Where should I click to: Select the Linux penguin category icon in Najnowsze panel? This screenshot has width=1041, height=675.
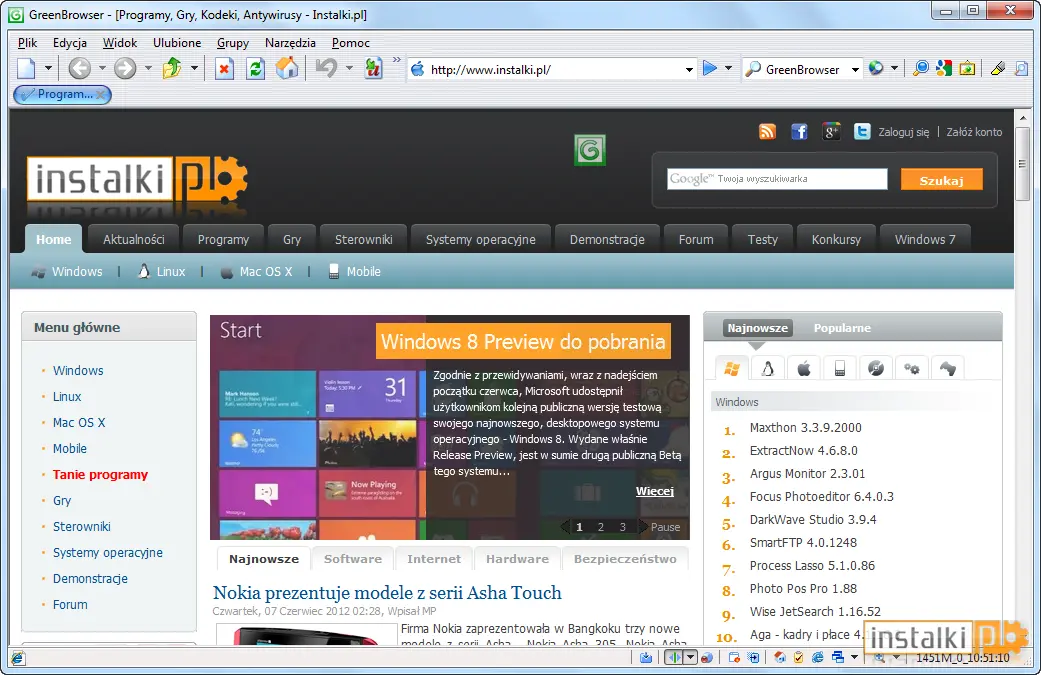[767, 368]
